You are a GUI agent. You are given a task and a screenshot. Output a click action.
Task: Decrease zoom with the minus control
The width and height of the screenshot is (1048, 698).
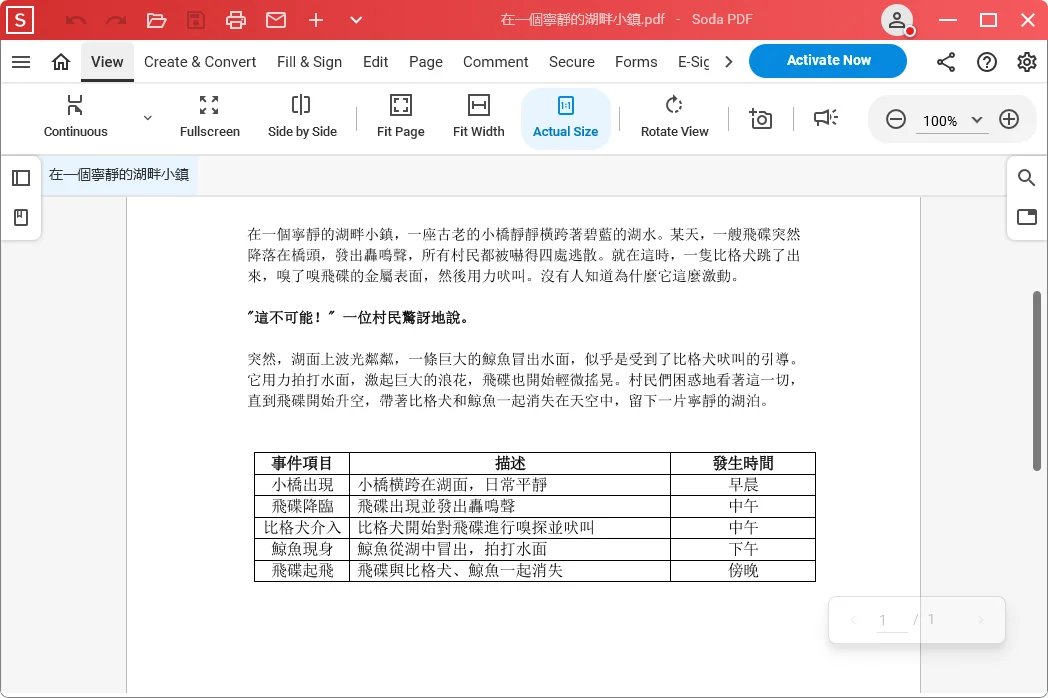(x=896, y=118)
